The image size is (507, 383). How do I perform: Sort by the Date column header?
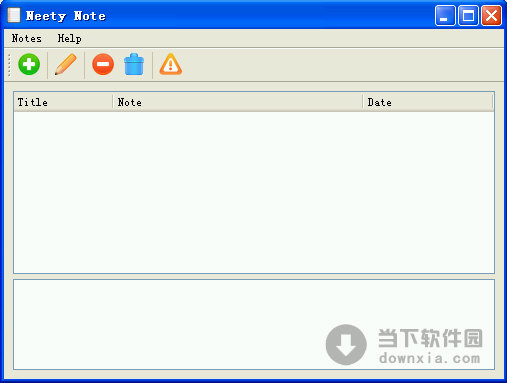428,102
